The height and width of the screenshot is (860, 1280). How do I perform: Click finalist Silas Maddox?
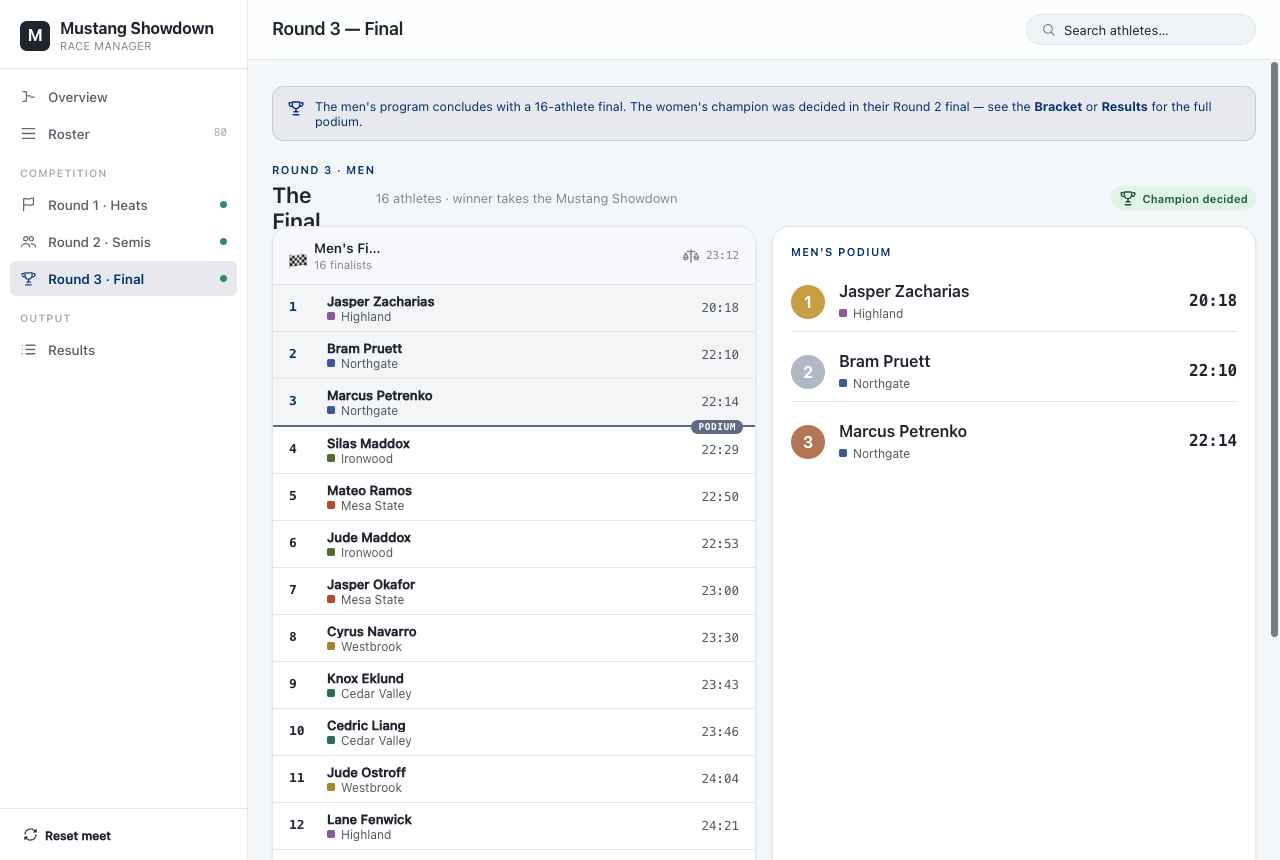[514, 450]
